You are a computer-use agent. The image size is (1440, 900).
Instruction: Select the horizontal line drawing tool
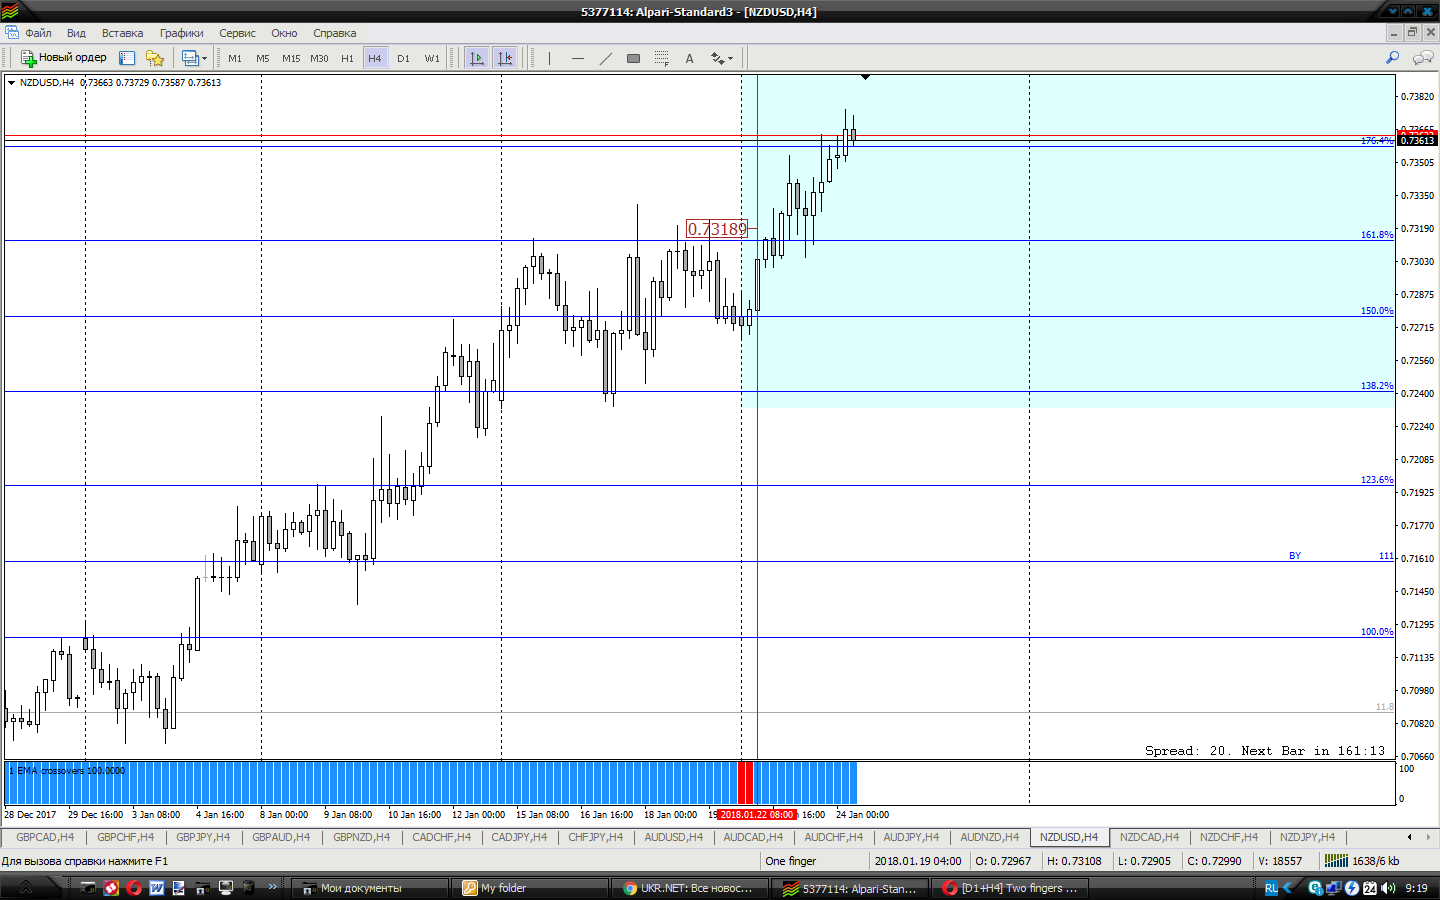pos(577,58)
